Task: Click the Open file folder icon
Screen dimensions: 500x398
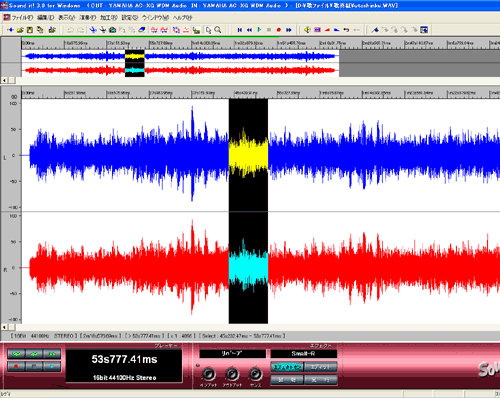Action: 20,30
